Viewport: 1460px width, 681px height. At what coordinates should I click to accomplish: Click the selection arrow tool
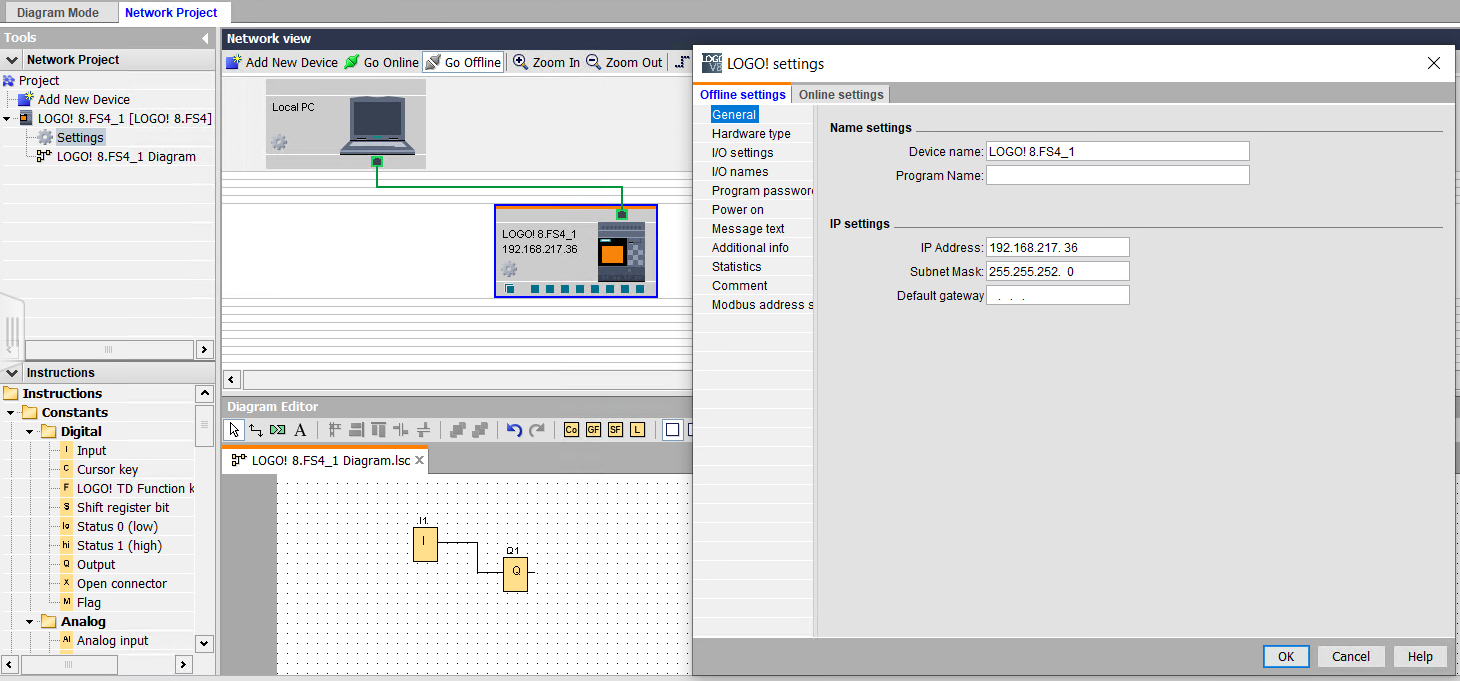[x=234, y=430]
